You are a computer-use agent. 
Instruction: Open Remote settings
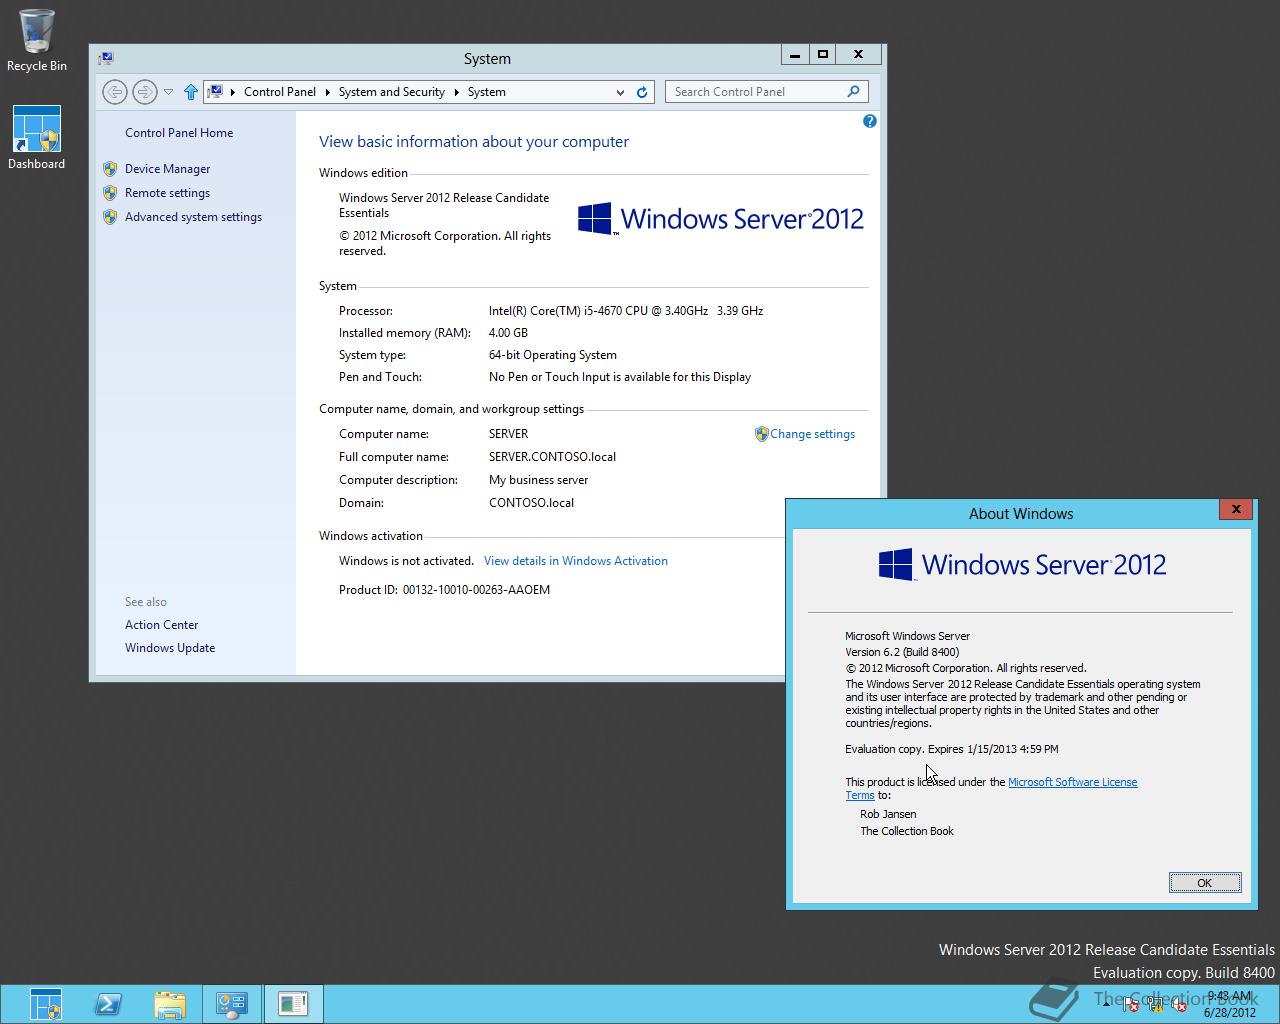pyautogui.click(x=167, y=193)
